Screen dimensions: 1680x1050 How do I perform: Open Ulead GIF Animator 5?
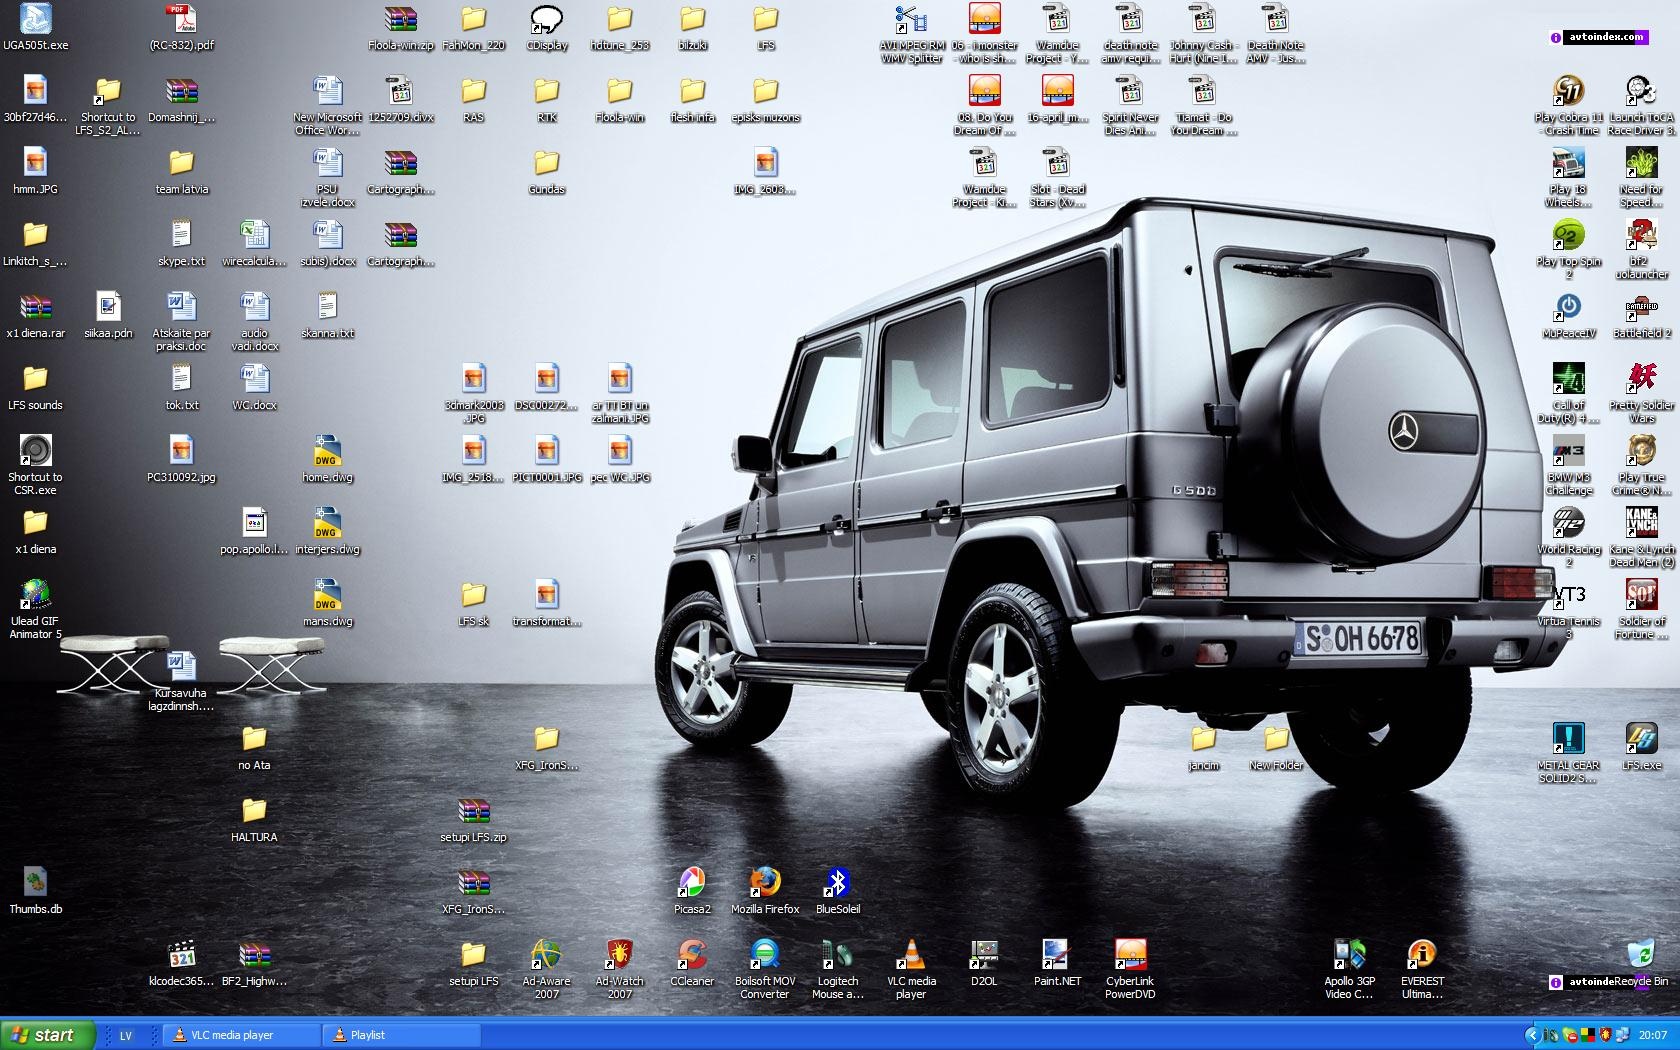tap(35, 594)
